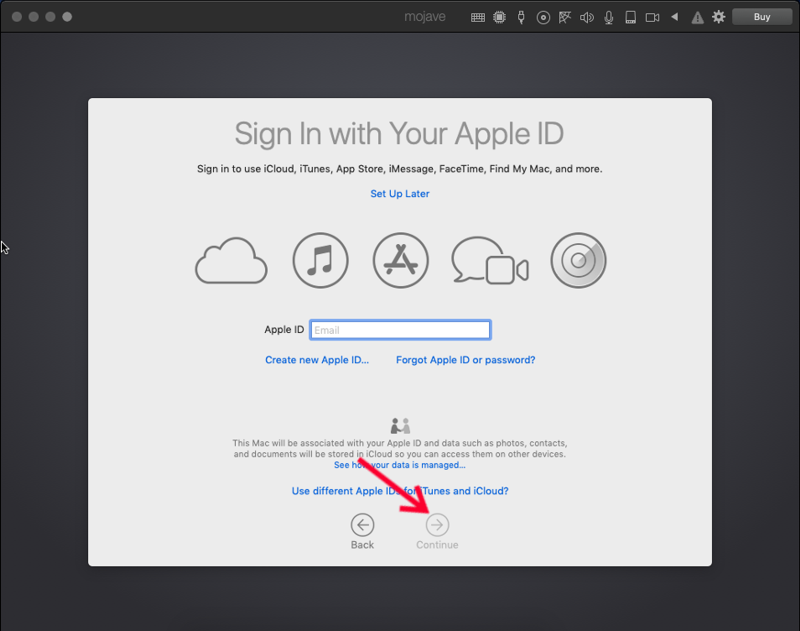The image size is (800, 631).
Task: Click the Continue arrow button
Action: tap(437, 526)
